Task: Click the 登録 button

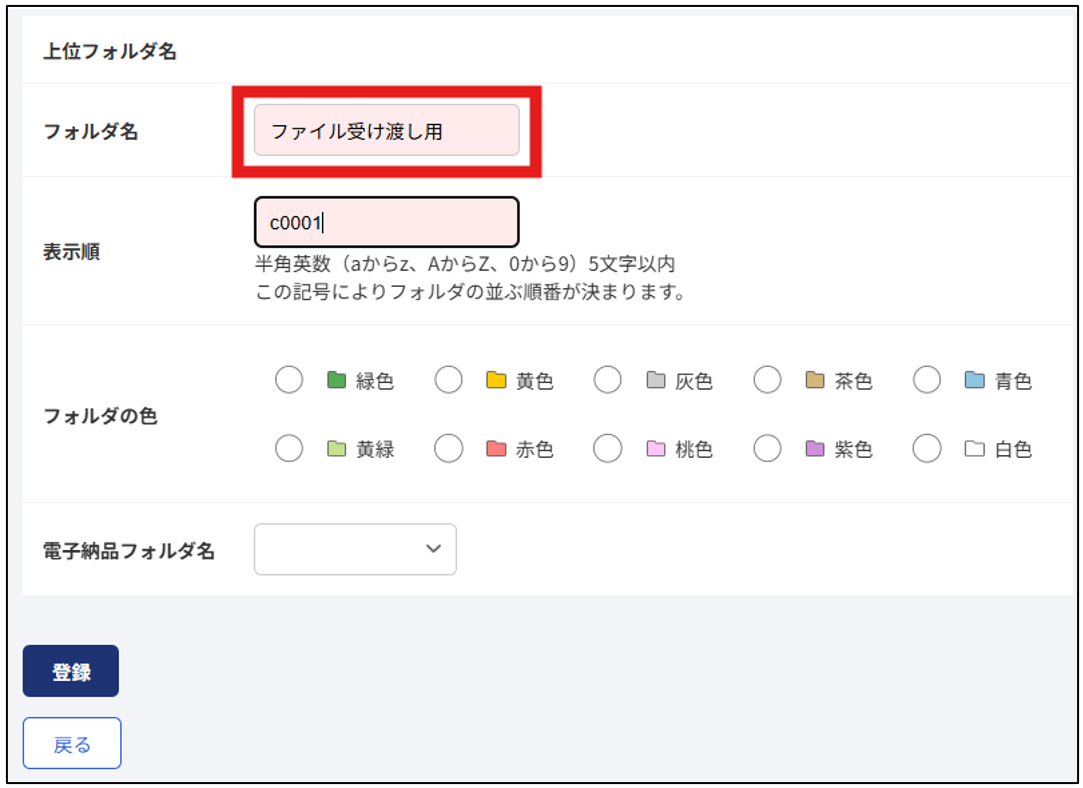Action: tap(70, 671)
